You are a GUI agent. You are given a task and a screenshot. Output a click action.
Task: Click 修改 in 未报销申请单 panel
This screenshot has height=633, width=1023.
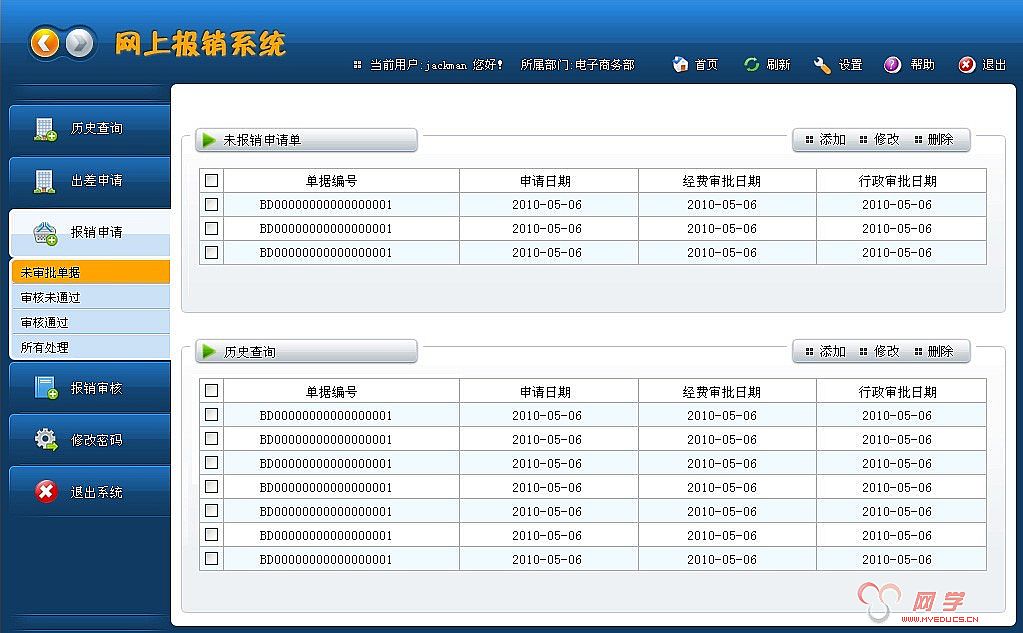tap(880, 140)
